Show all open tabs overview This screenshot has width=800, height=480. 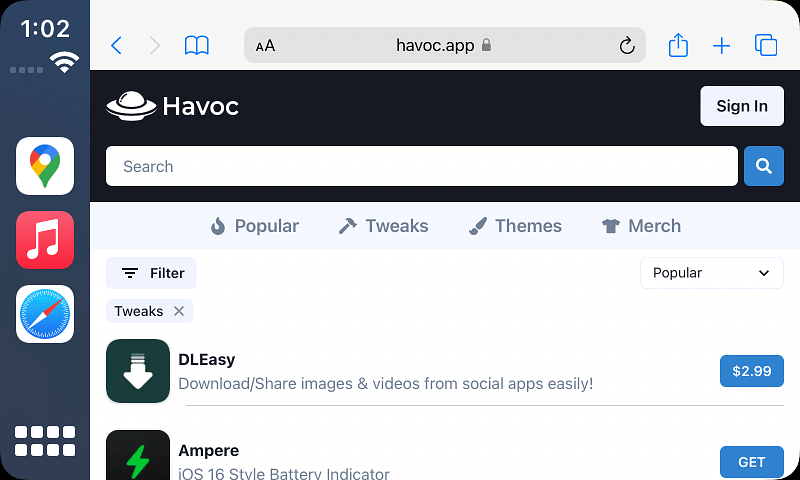(x=766, y=45)
